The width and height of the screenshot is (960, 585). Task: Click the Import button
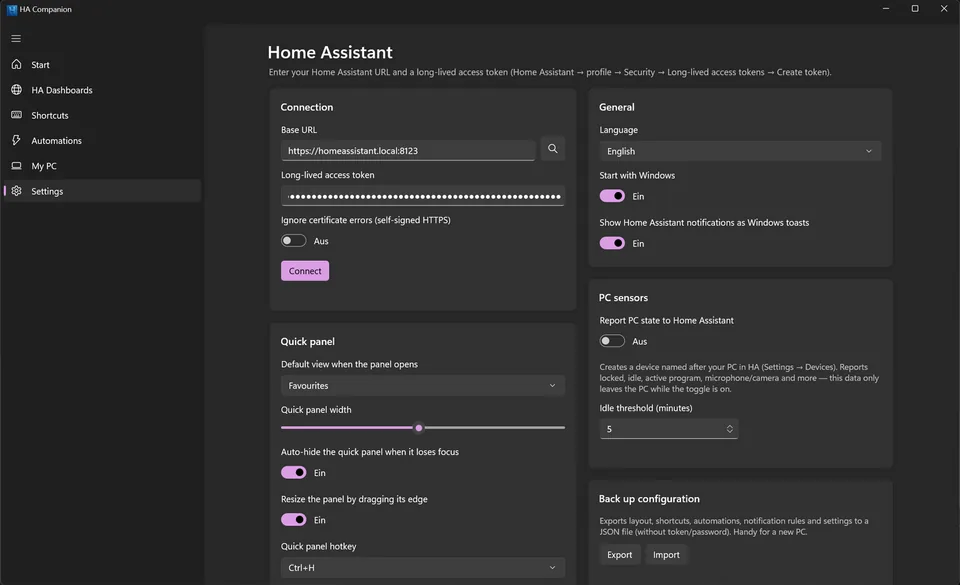pyautogui.click(x=666, y=554)
